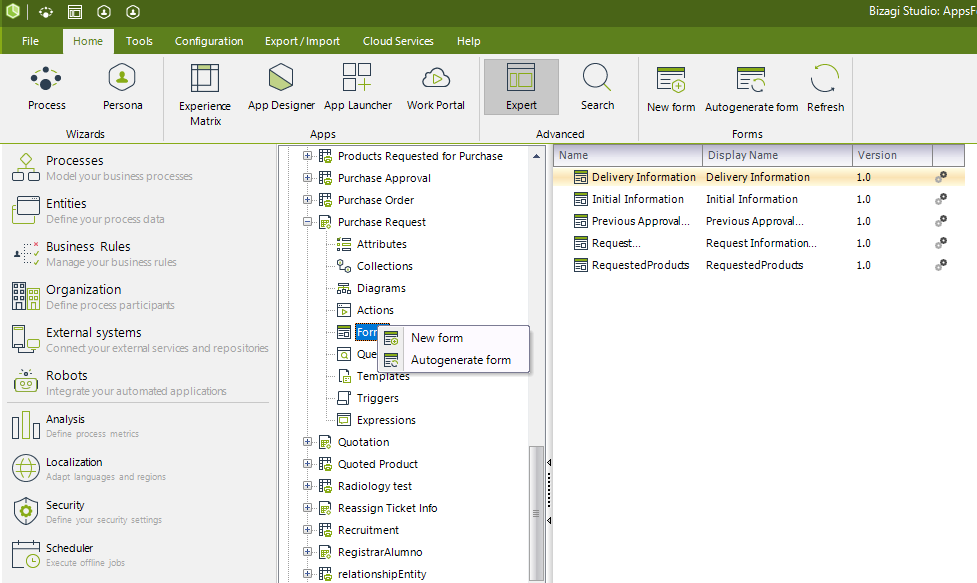Expand the Purchase Order node
This screenshot has height=583, width=977.
tap(307, 199)
